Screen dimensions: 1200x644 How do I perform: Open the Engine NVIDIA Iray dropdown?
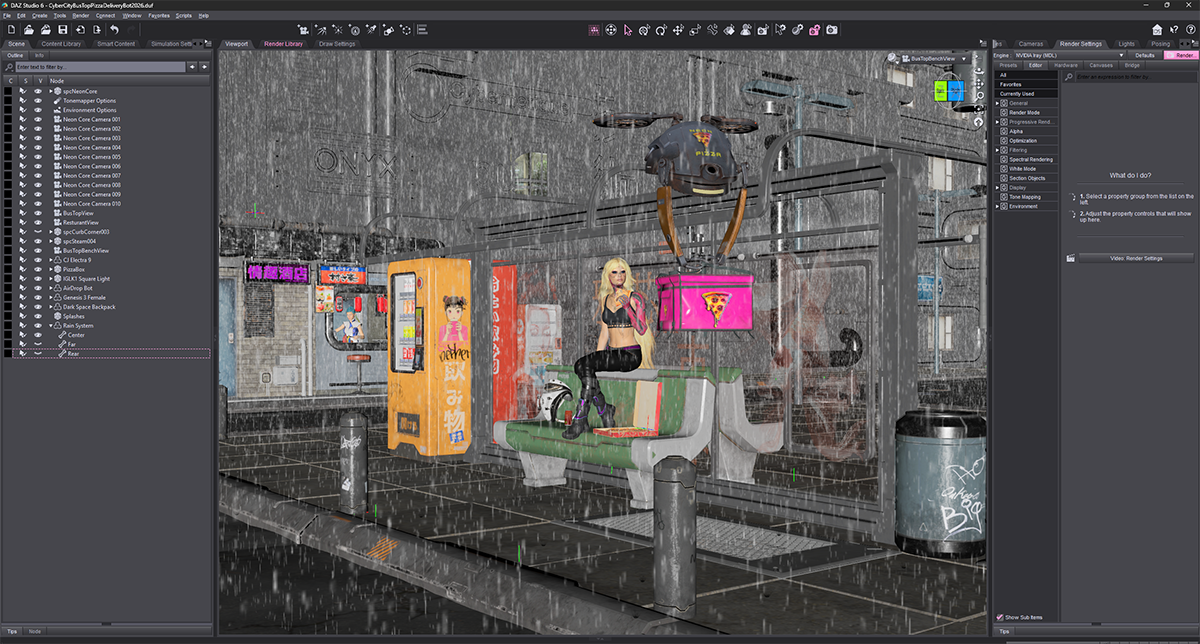coord(1068,55)
